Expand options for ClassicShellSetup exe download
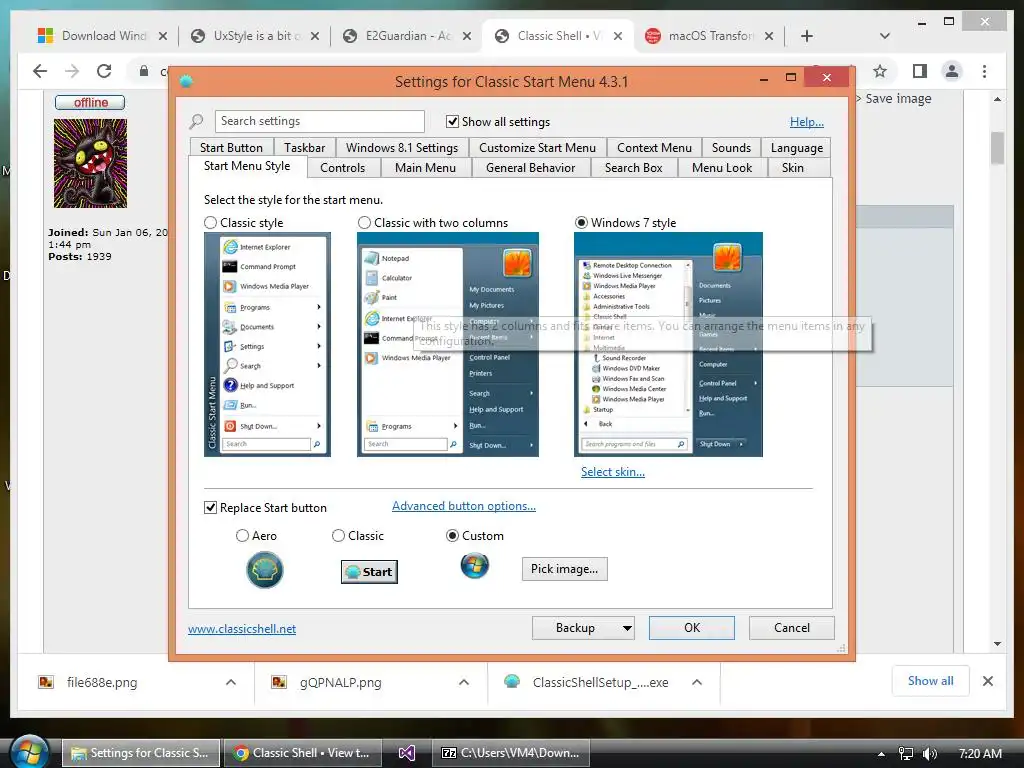 [697, 682]
